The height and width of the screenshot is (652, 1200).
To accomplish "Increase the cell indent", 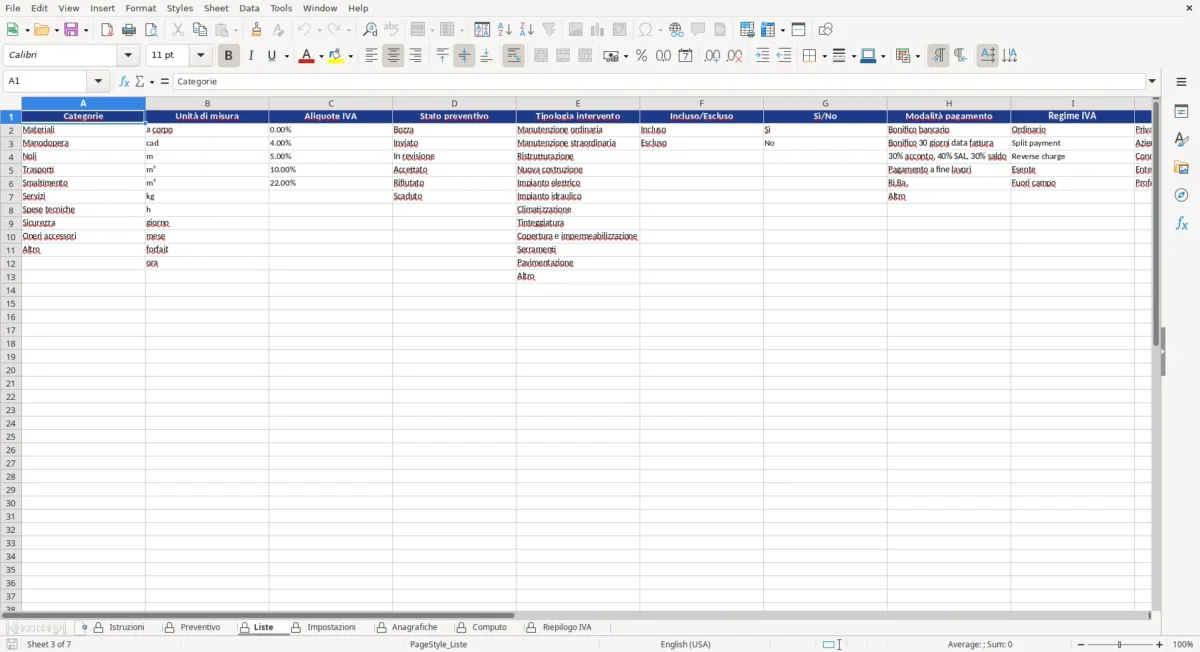I will (762, 56).
